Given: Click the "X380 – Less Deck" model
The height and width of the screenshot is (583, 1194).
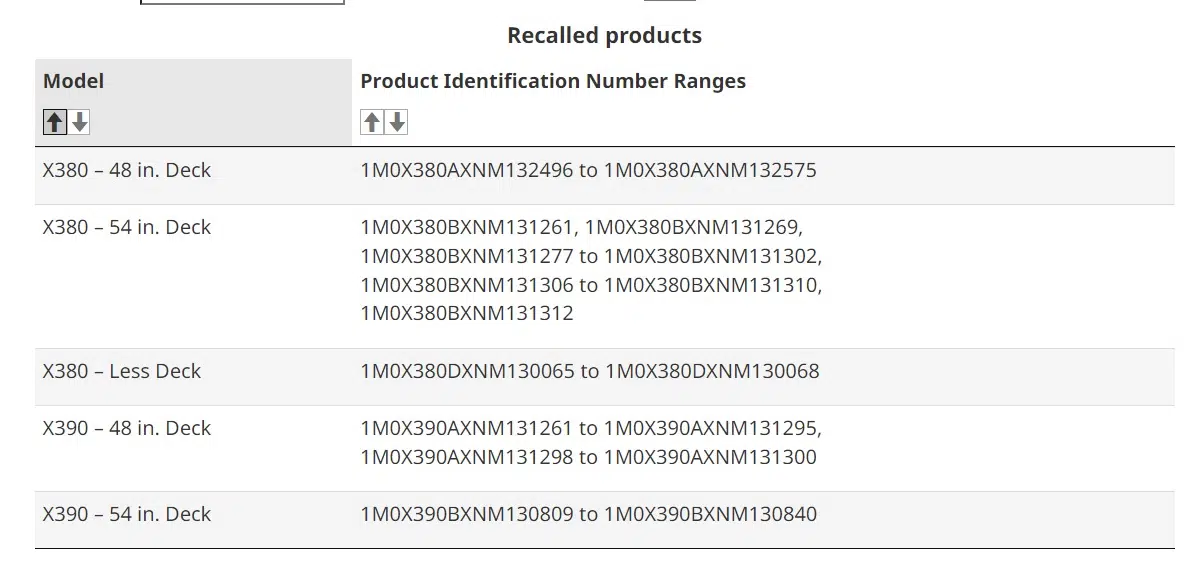Looking at the screenshot, I should (x=122, y=371).
